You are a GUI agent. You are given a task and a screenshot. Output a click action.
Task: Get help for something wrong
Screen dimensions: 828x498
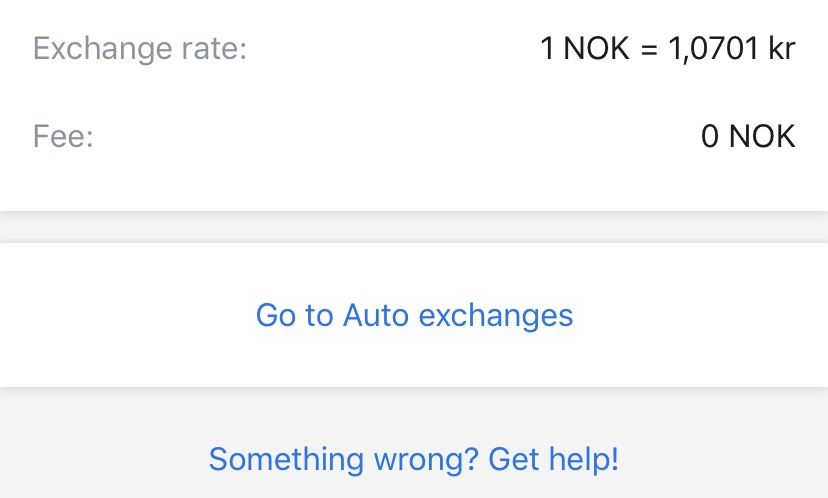click(414, 459)
